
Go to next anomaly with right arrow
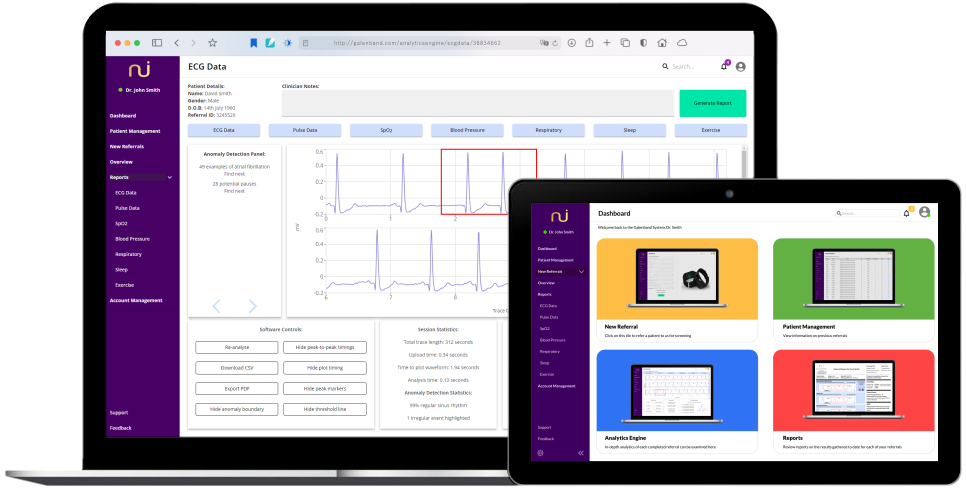pos(252,306)
